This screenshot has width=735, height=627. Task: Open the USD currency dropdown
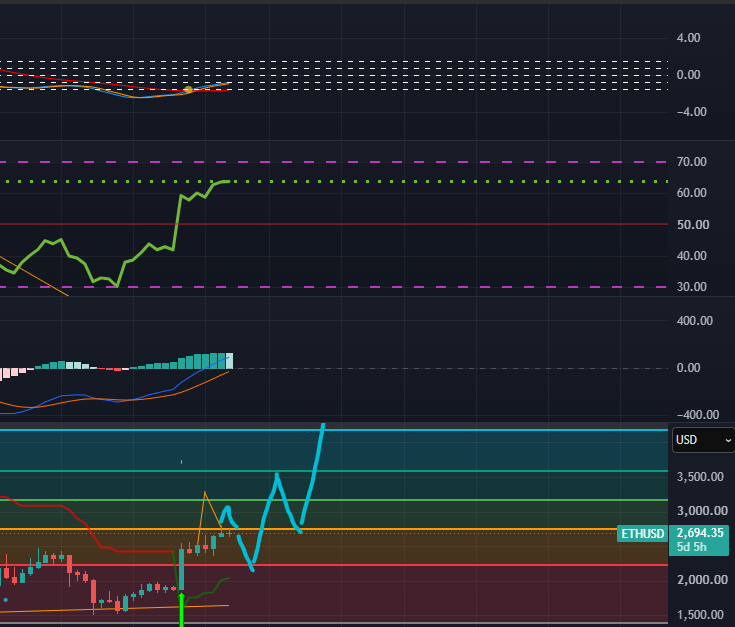coord(703,440)
